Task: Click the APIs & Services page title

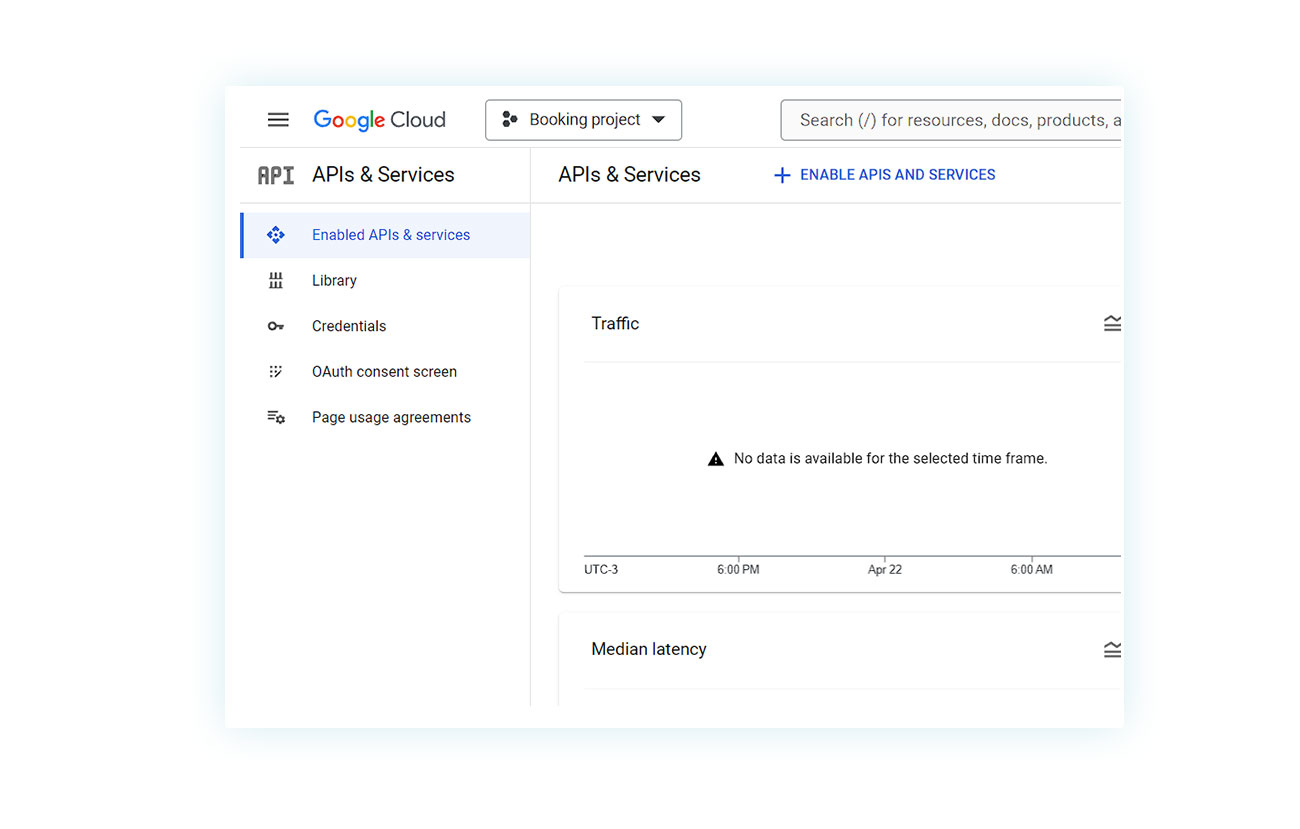Action: click(629, 175)
